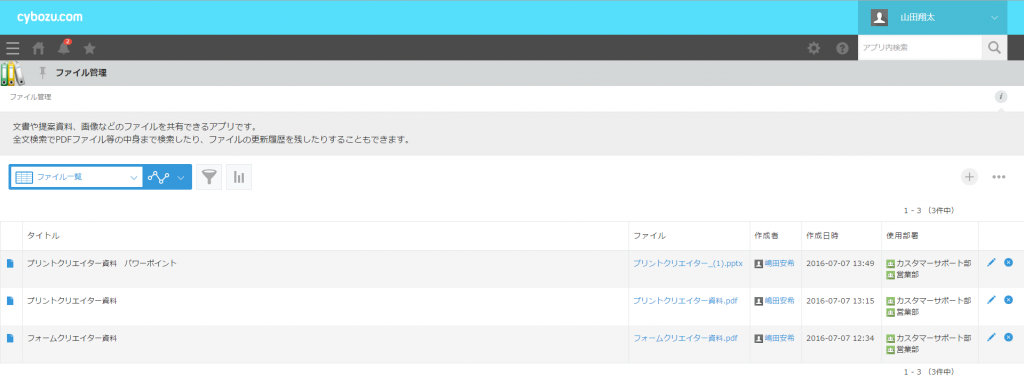Viewport: 1024px width, 382px height.
Task: Click the date 2016-07-07 12:34
Action: pyautogui.click(x=840, y=338)
